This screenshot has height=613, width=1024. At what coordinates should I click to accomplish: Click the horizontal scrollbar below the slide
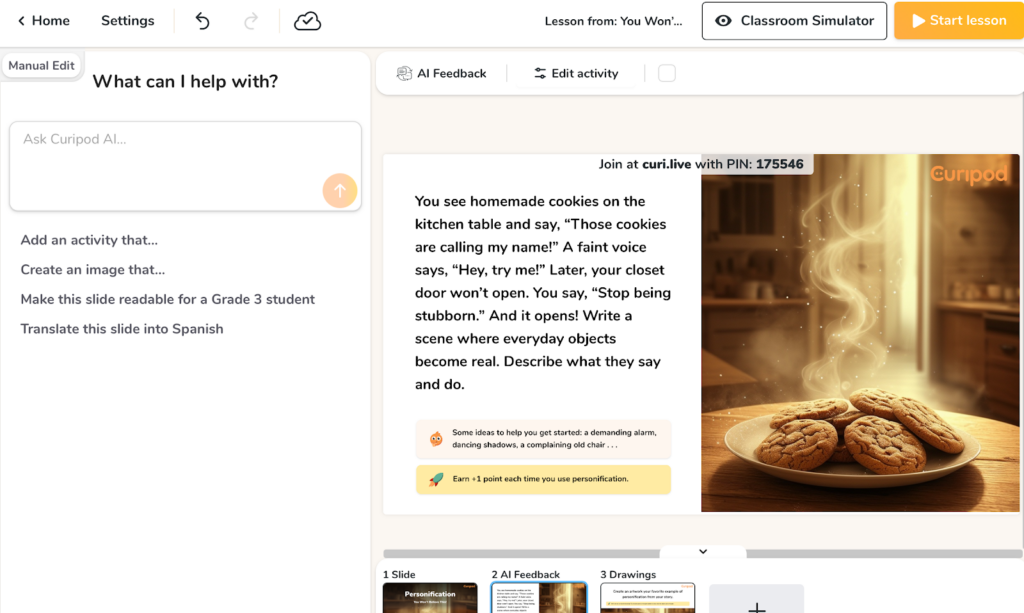coord(520,553)
